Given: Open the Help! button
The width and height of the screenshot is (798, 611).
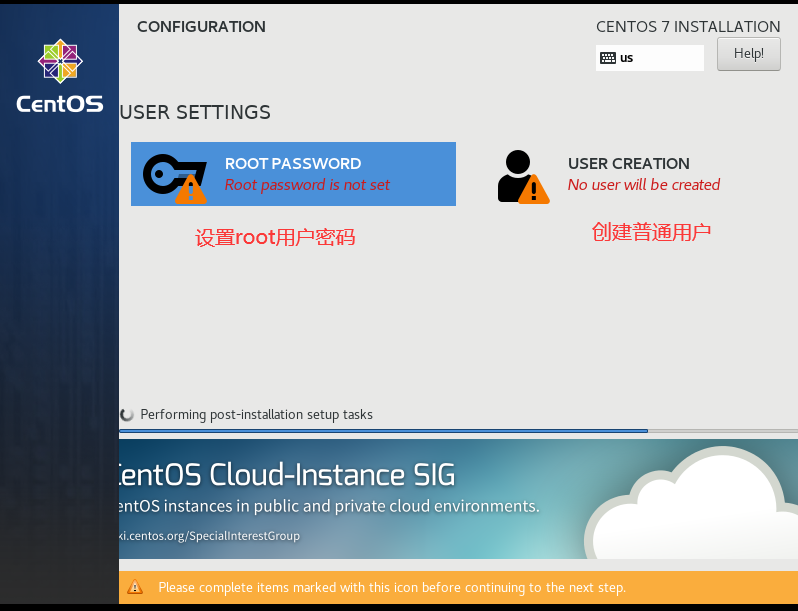Looking at the screenshot, I should point(749,54).
